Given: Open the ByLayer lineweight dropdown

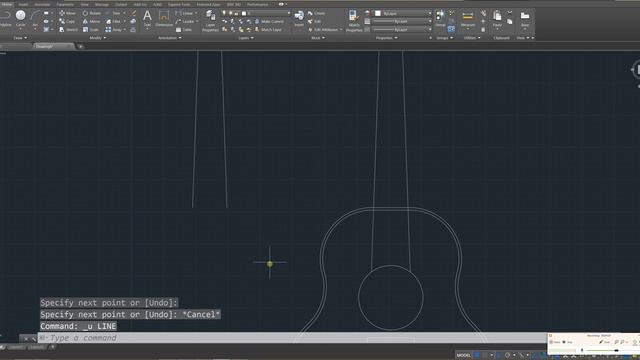Looking at the screenshot, I should click(x=403, y=21).
